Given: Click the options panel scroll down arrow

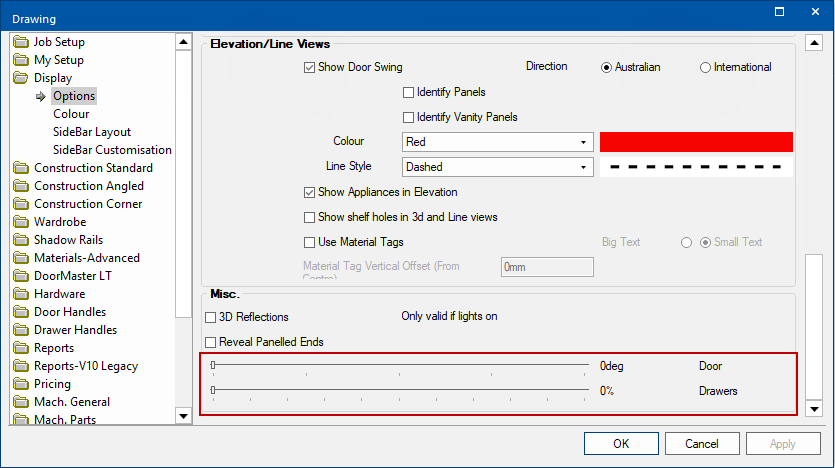Looking at the screenshot, I should [814, 409].
